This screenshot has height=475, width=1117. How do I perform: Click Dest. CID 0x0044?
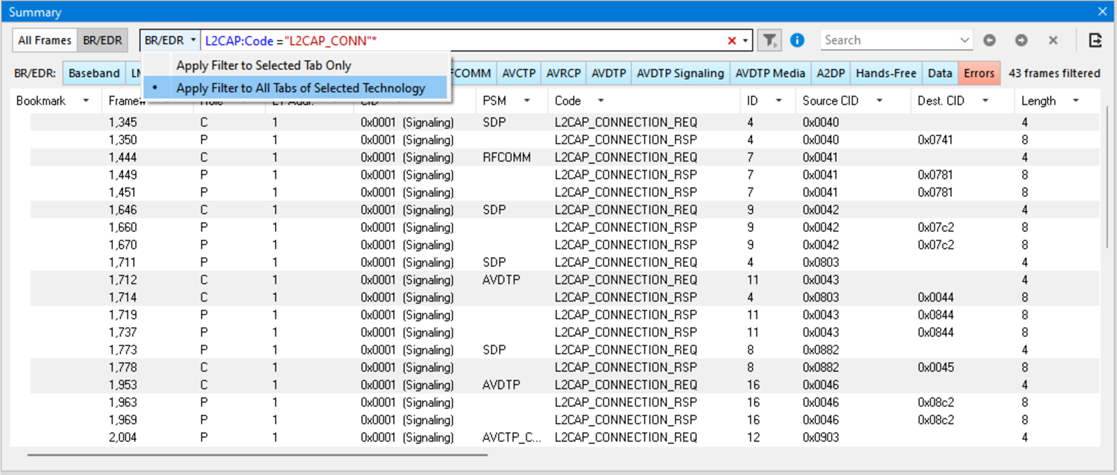click(936, 297)
